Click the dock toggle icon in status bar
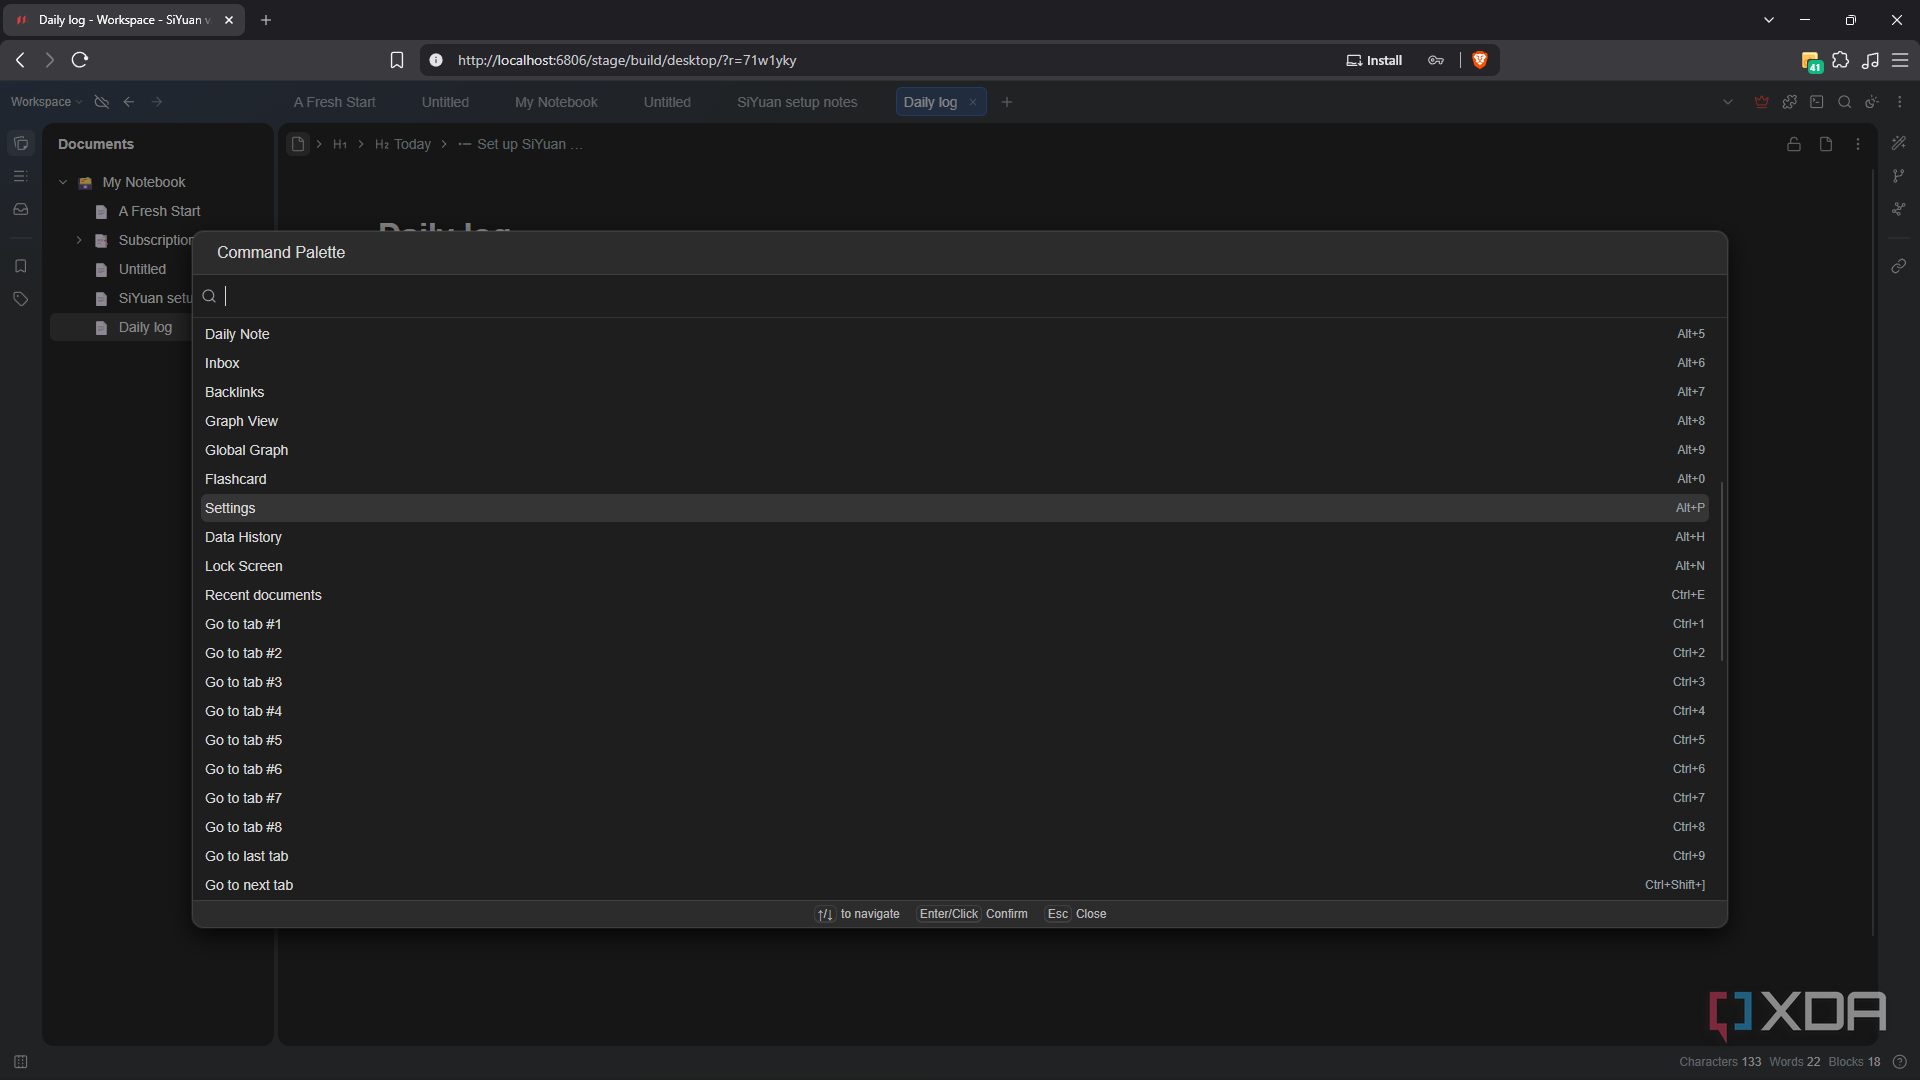 (x=21, y=1062)
